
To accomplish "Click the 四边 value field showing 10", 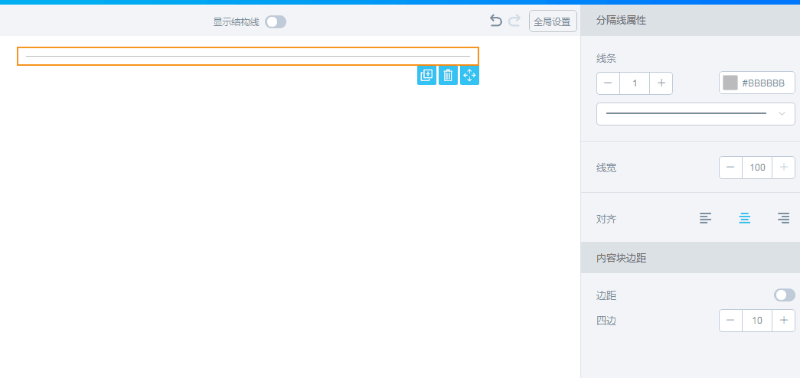I will tap(758, 320).
